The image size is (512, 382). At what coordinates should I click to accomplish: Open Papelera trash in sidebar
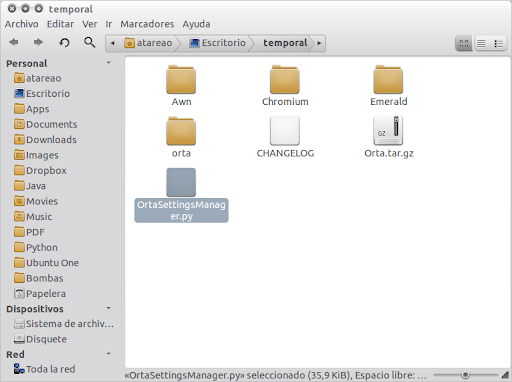pos(40,293)
